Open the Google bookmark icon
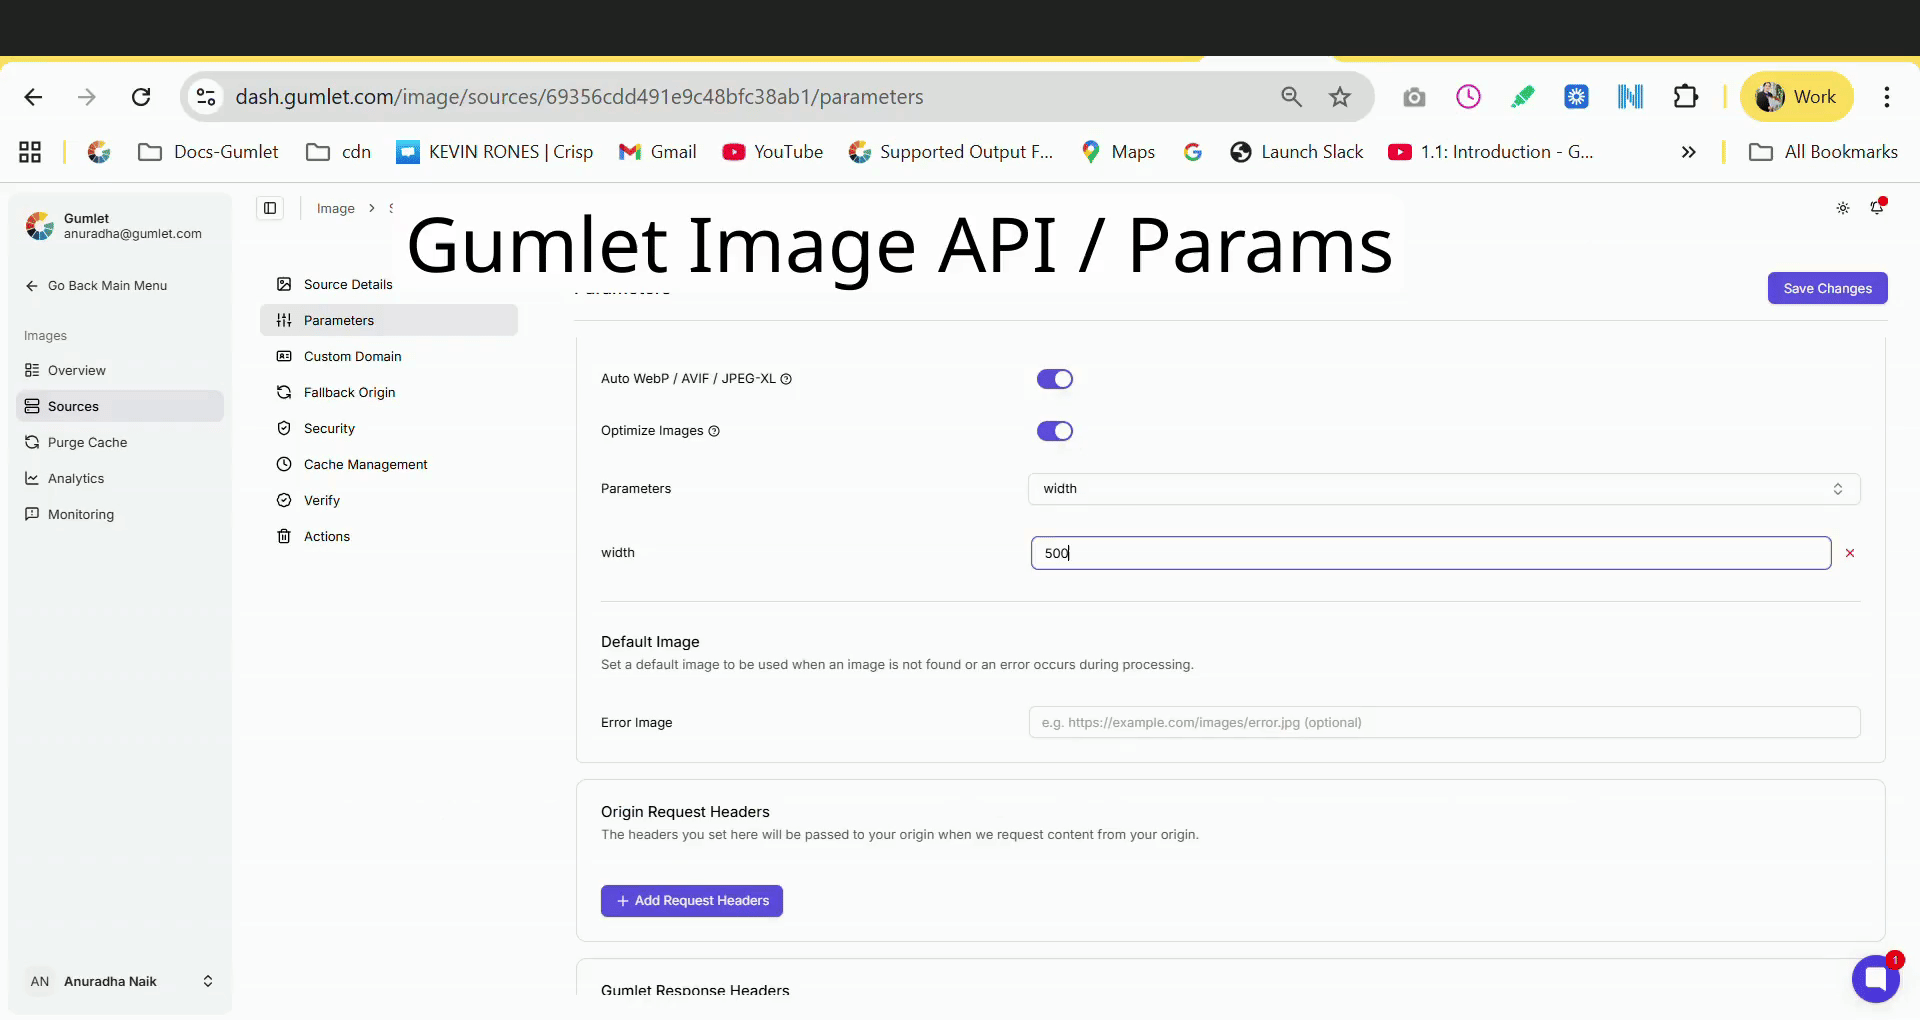Viewport: 1920px width, 1020px height. (x=1192, y=152)
